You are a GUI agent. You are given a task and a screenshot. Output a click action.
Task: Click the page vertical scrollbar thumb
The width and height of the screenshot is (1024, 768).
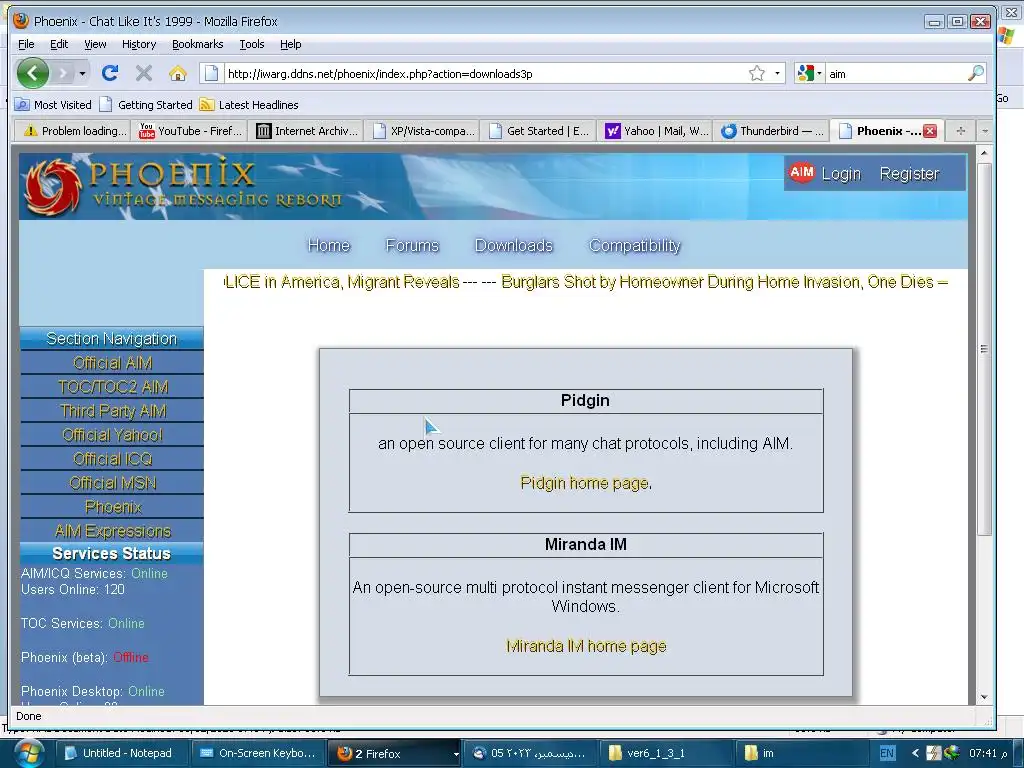(984, 349)
